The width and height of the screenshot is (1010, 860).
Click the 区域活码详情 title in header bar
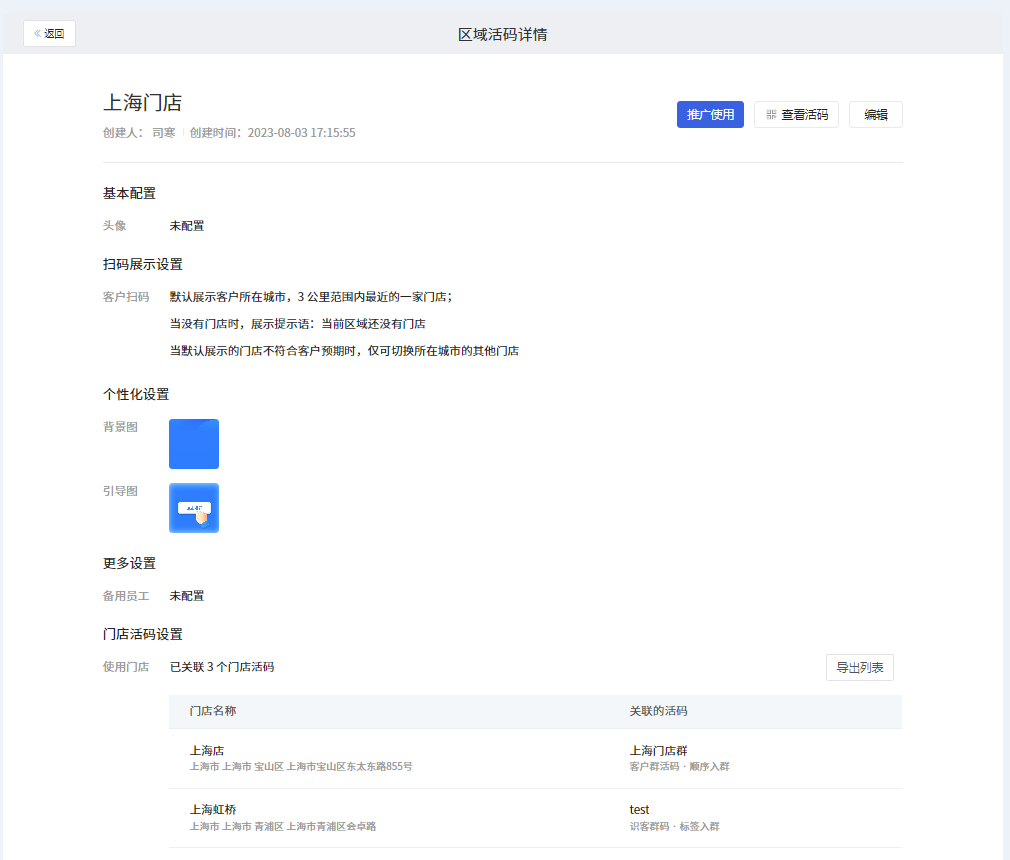click(x=502, y=35)
